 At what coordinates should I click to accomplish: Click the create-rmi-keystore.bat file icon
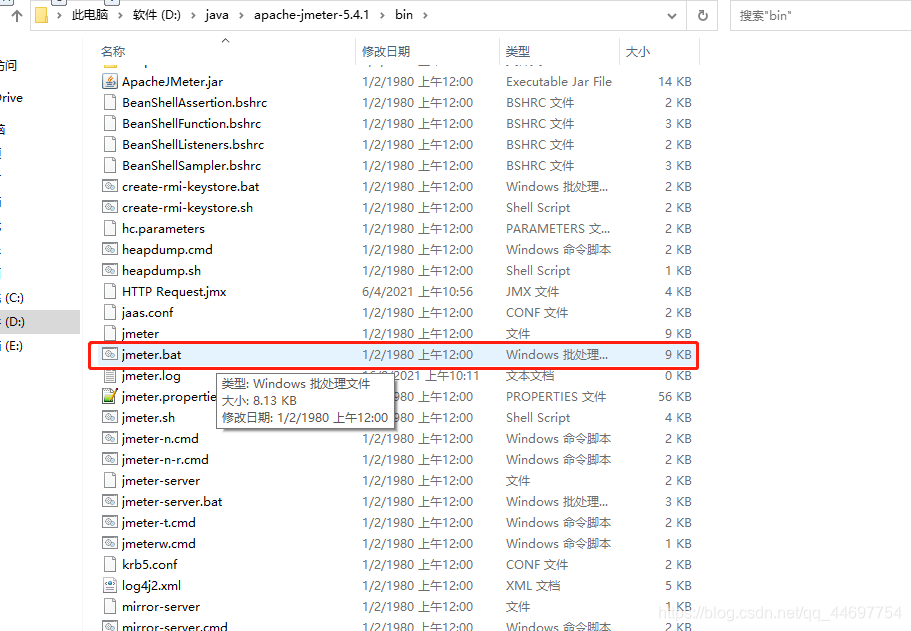tap(110, 187)
